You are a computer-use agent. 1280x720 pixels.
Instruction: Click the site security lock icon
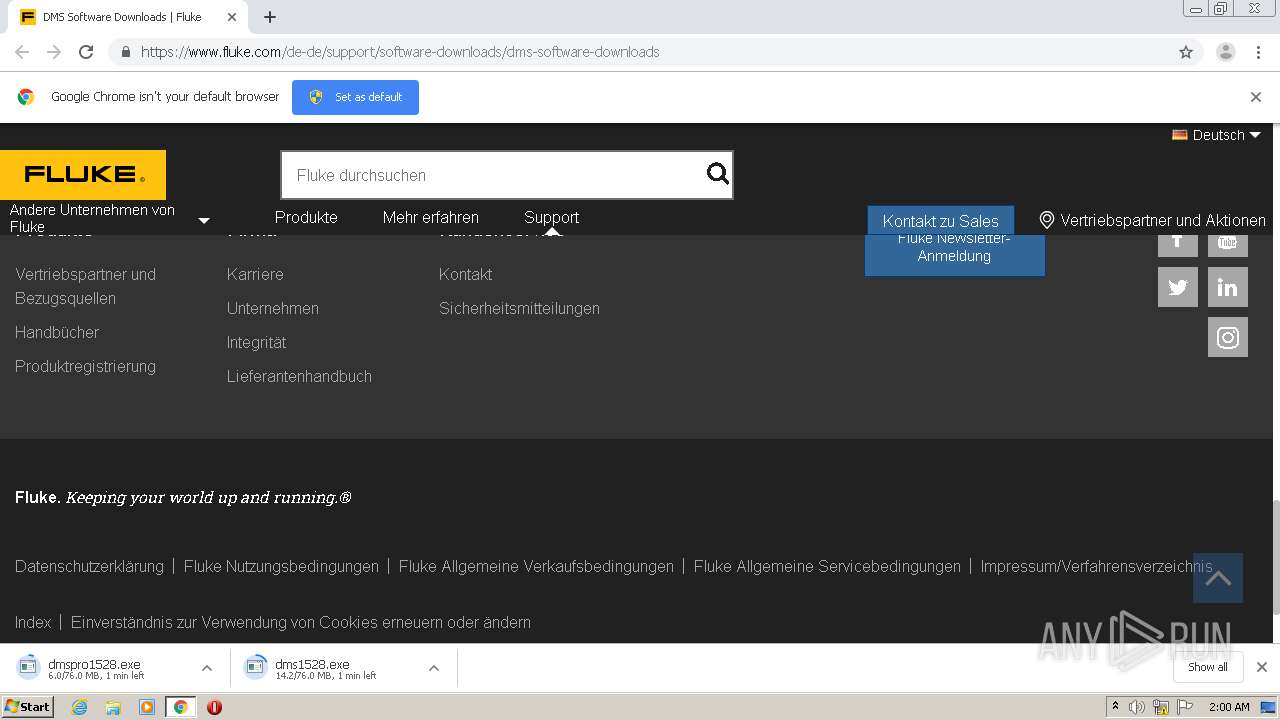(x=125, y=52)
